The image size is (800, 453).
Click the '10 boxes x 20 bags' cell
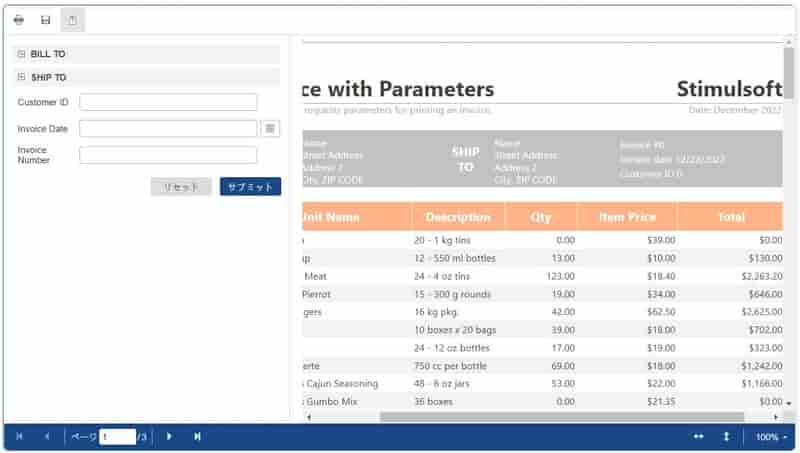click(455, 330)
